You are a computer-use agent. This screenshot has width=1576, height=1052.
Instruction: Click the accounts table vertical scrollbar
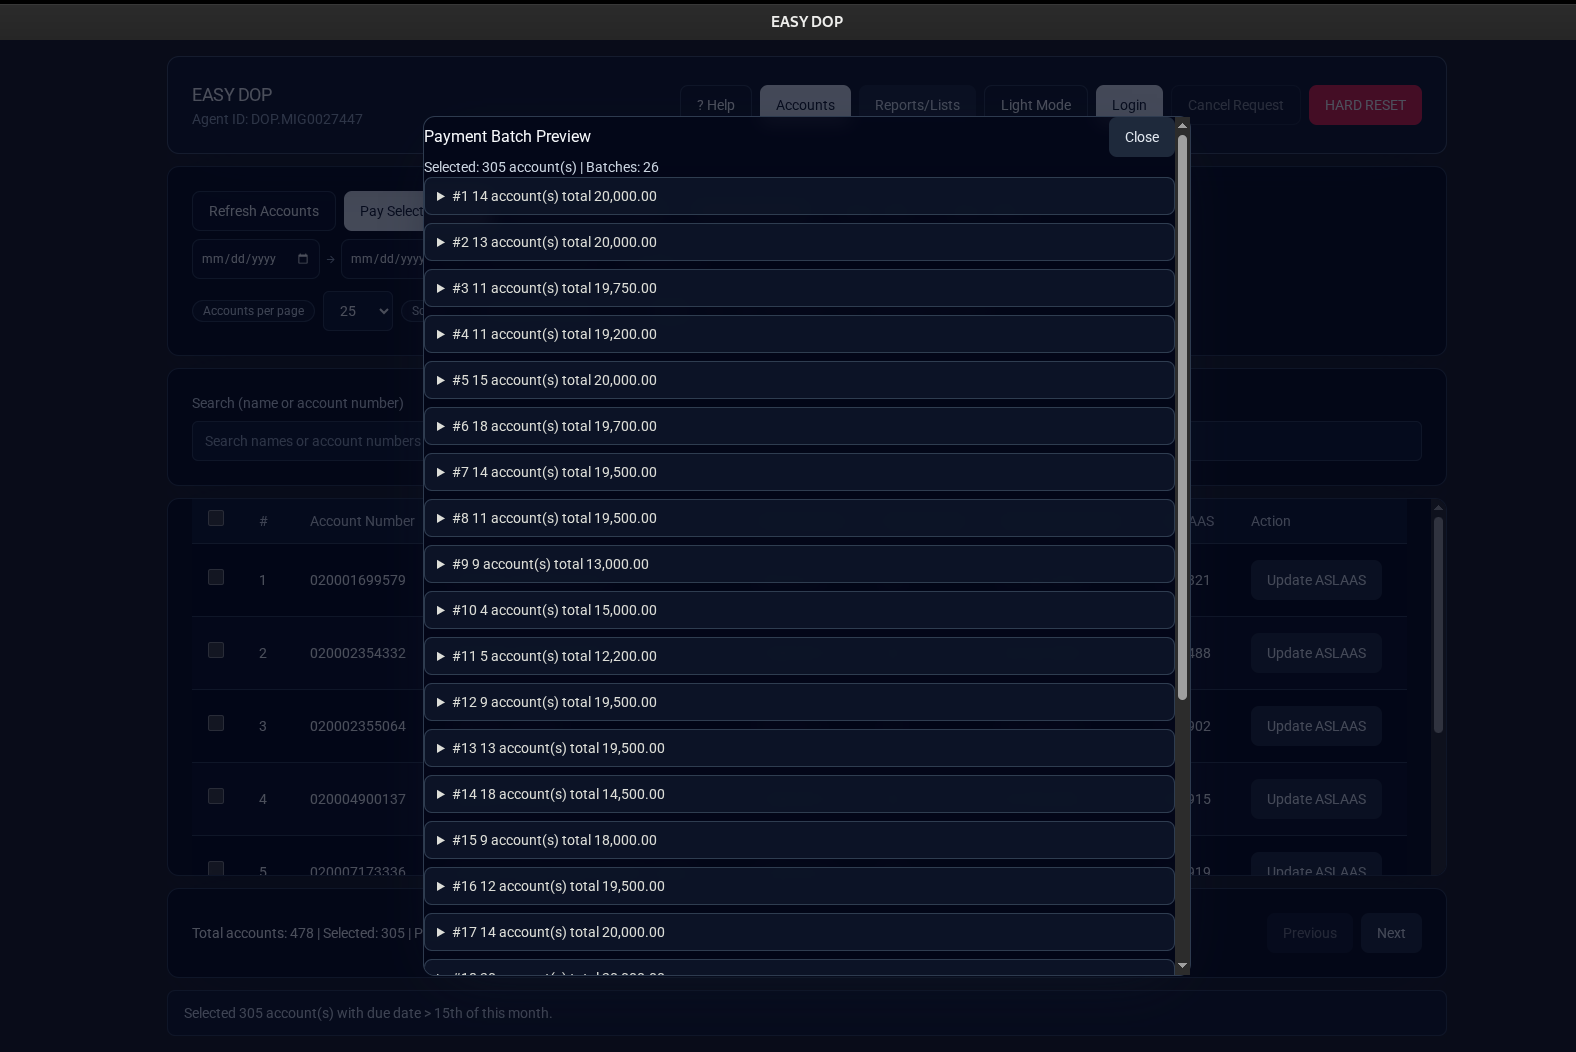click(1438, 624)
